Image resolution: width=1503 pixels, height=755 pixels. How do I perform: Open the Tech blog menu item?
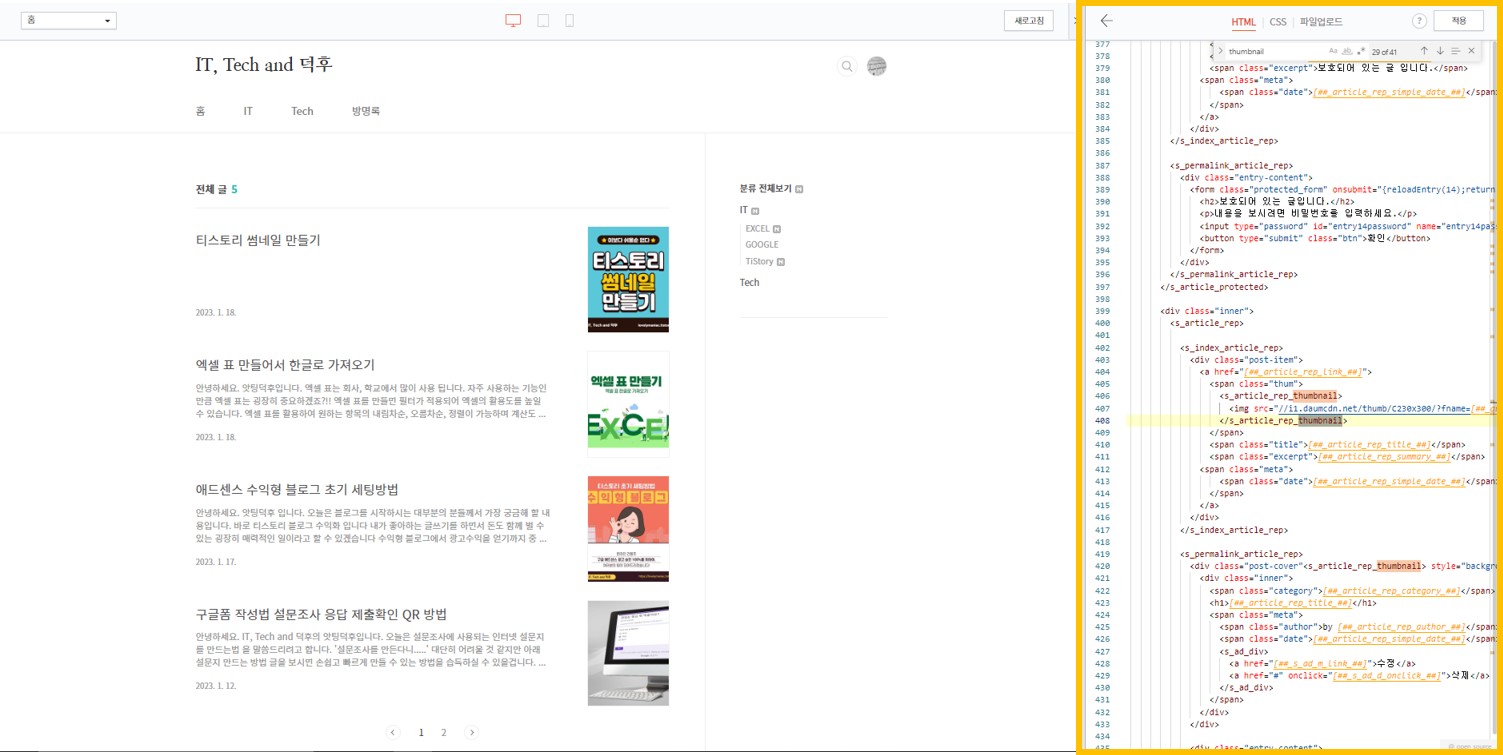click(302, 111)
